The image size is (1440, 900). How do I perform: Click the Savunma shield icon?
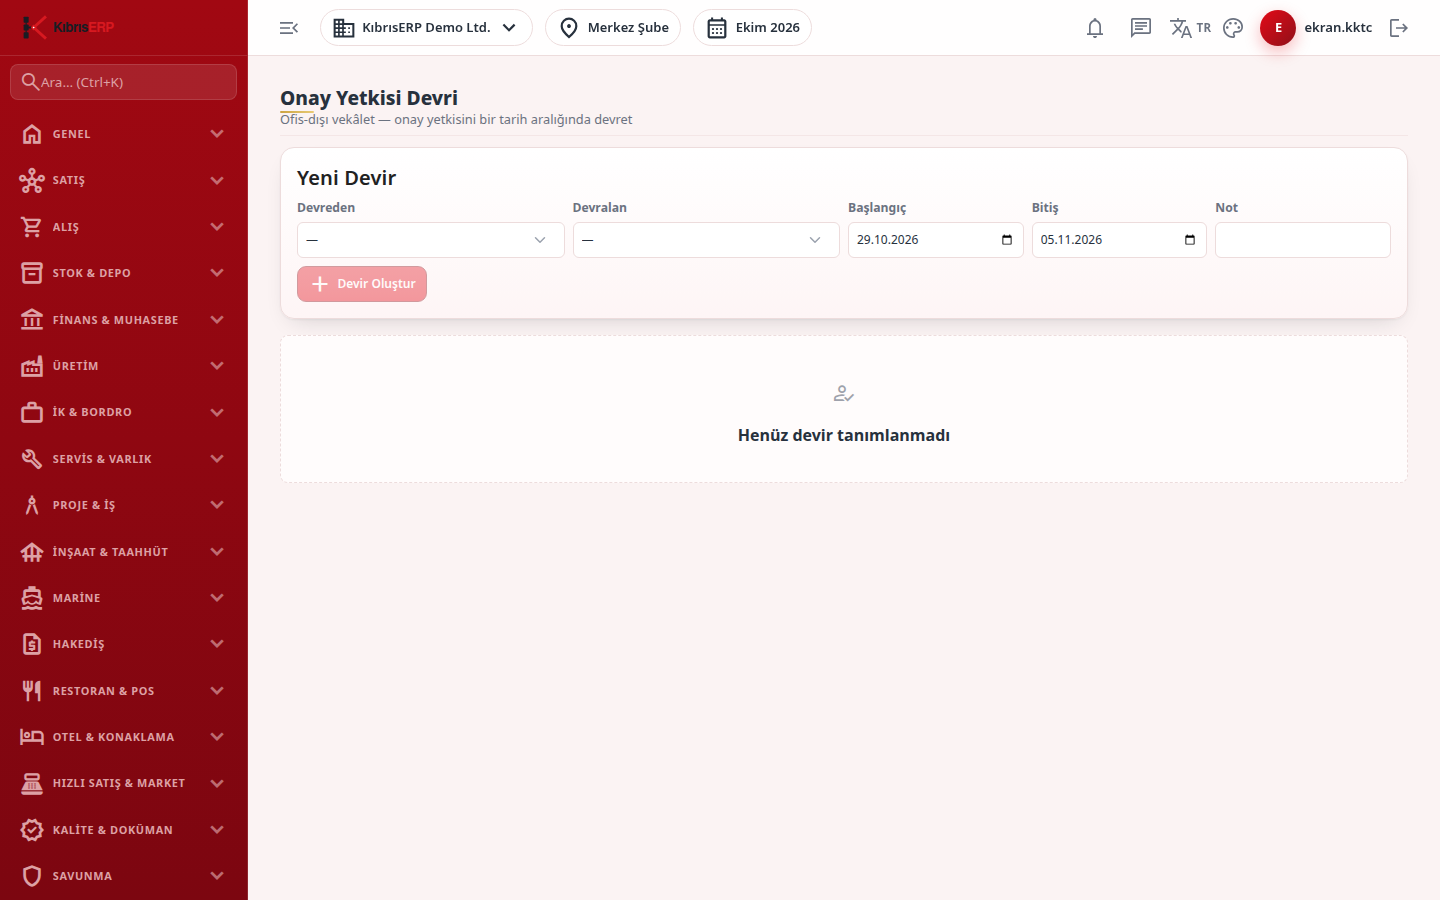pyautogui.click(x=32, y=876)
